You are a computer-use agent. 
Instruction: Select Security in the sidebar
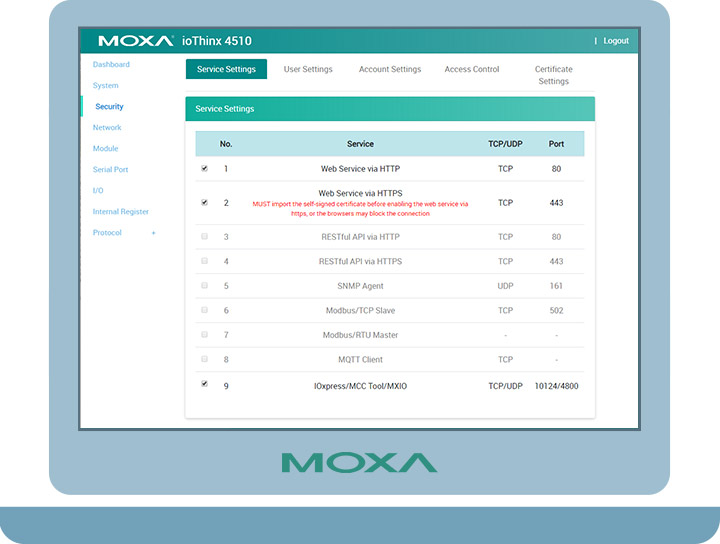click(x=109, y=107)
